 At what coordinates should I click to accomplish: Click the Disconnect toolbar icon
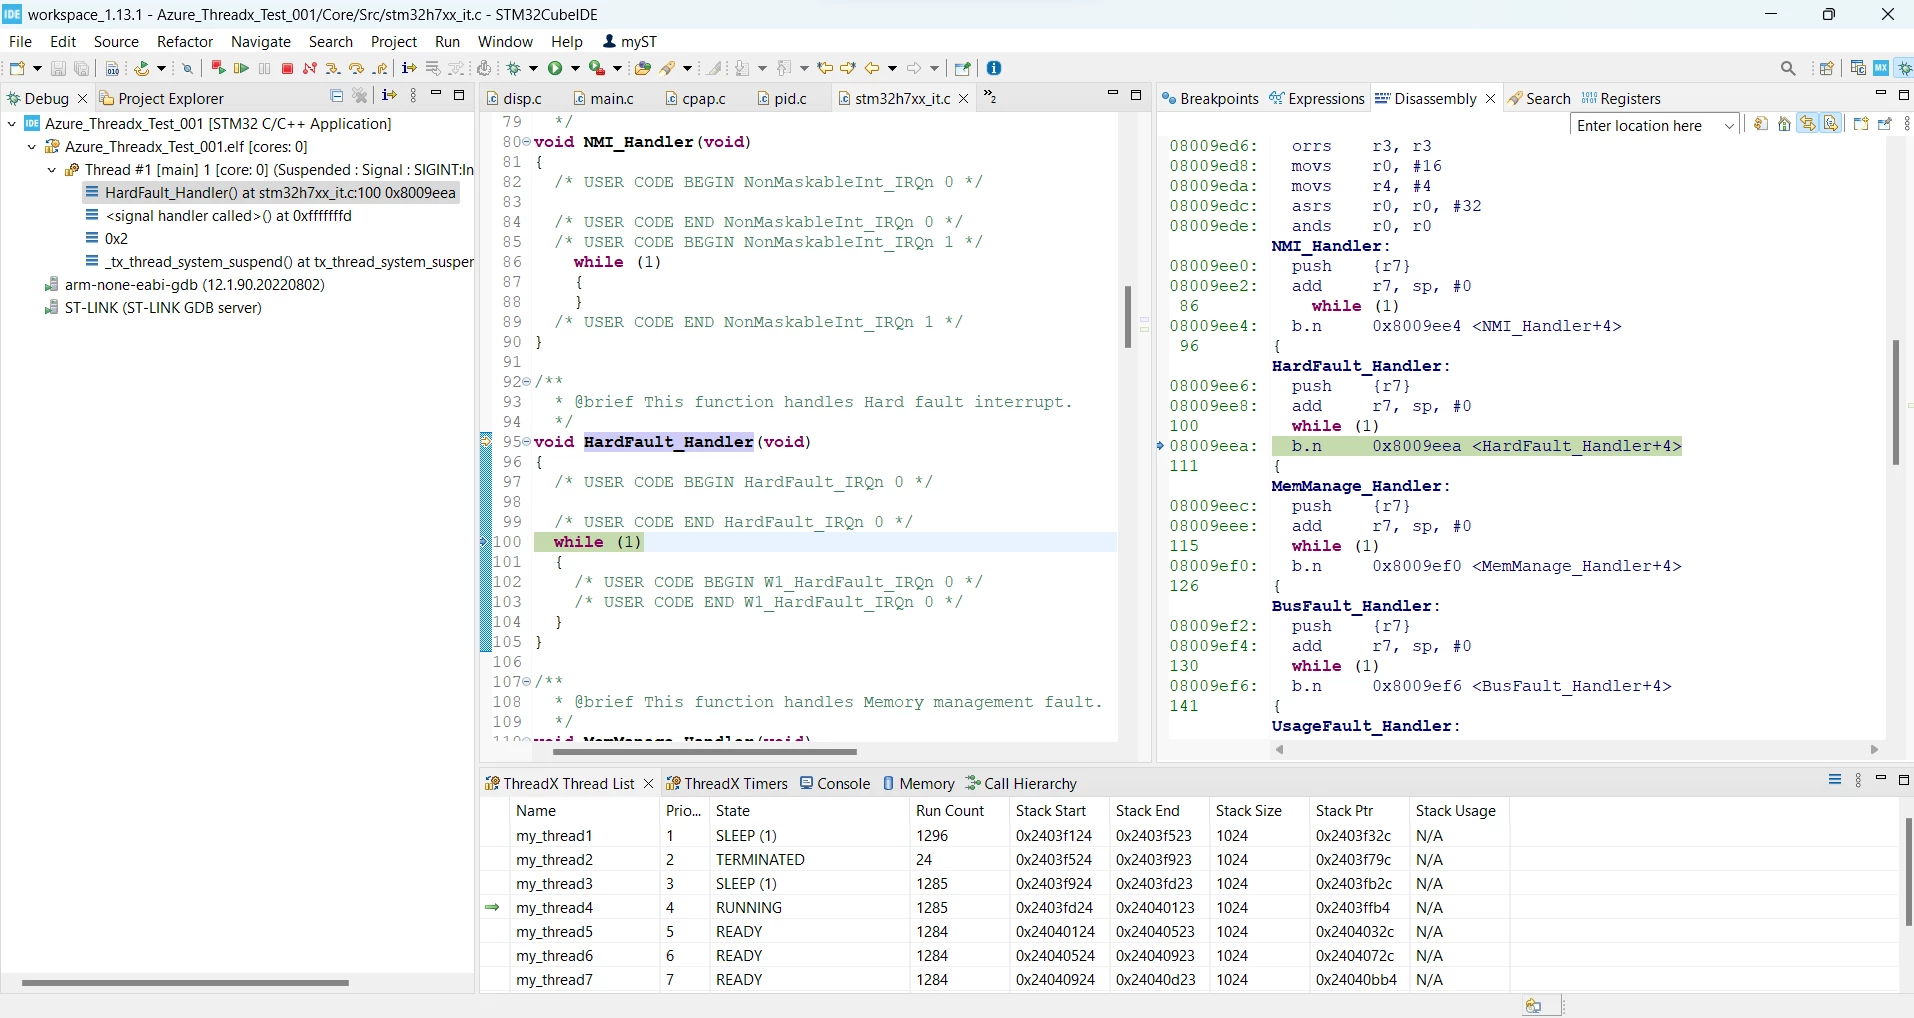click(x=310, y=68)
